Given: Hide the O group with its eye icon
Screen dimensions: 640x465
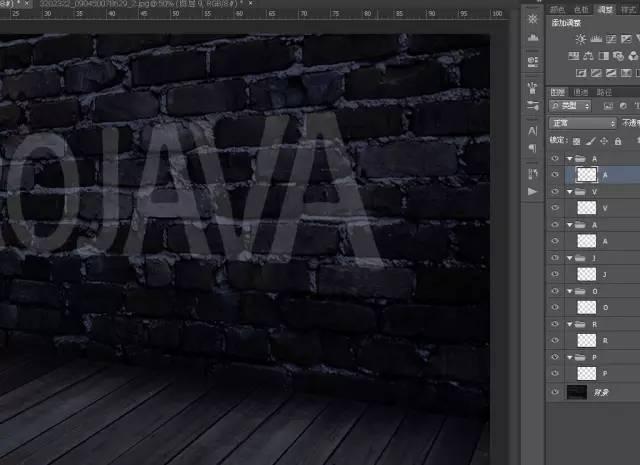Looking at the screenshot, I should point(555,291).
